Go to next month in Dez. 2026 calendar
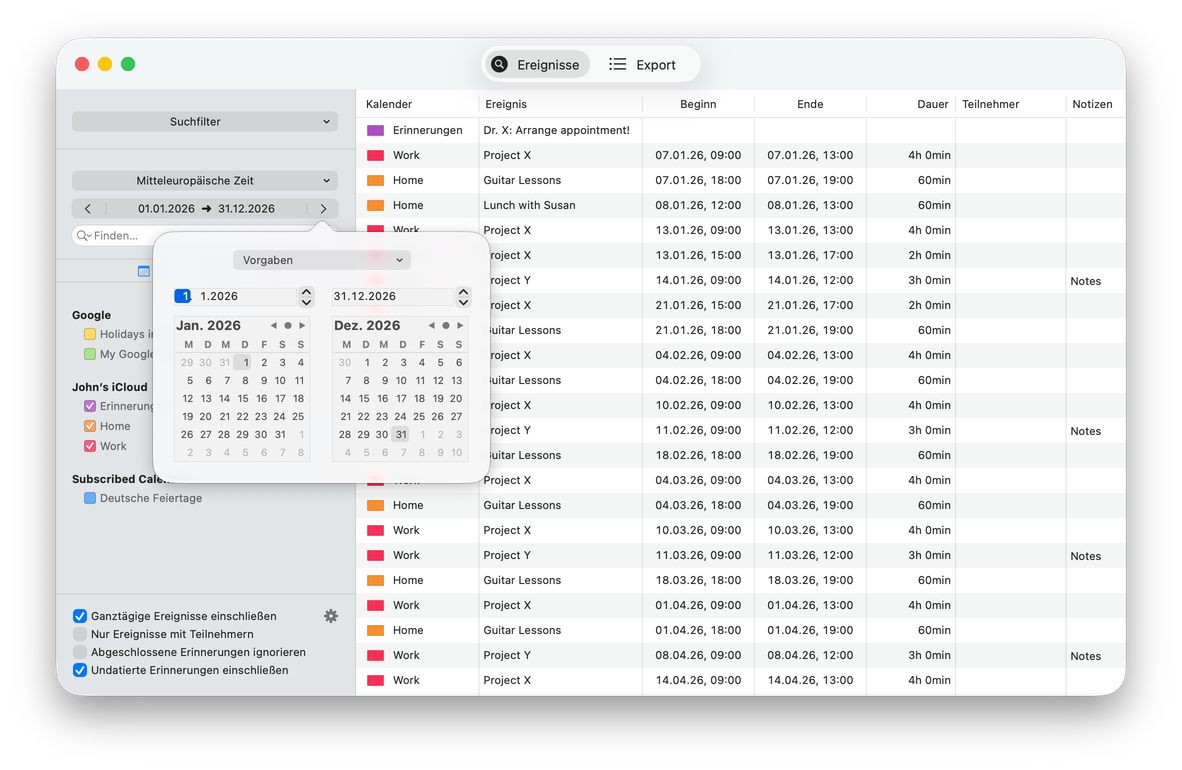1182x770 pixels. 460,326
